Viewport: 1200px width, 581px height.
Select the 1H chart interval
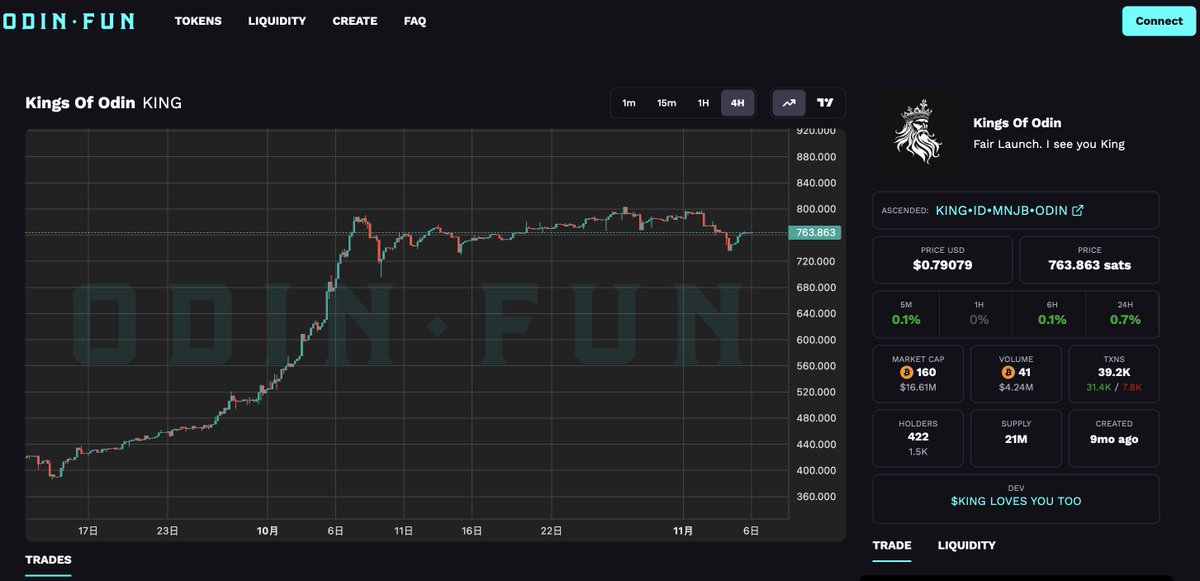click(x=703, y=103)
